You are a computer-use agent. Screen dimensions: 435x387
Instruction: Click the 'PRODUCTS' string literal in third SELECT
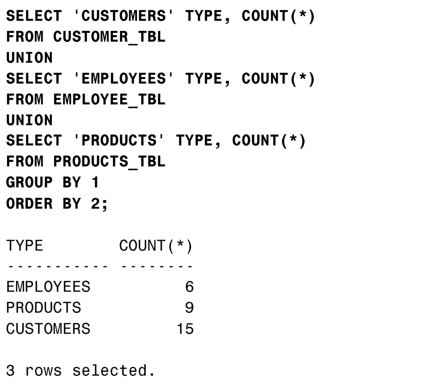pyautogui.click(x=119, y=140)
